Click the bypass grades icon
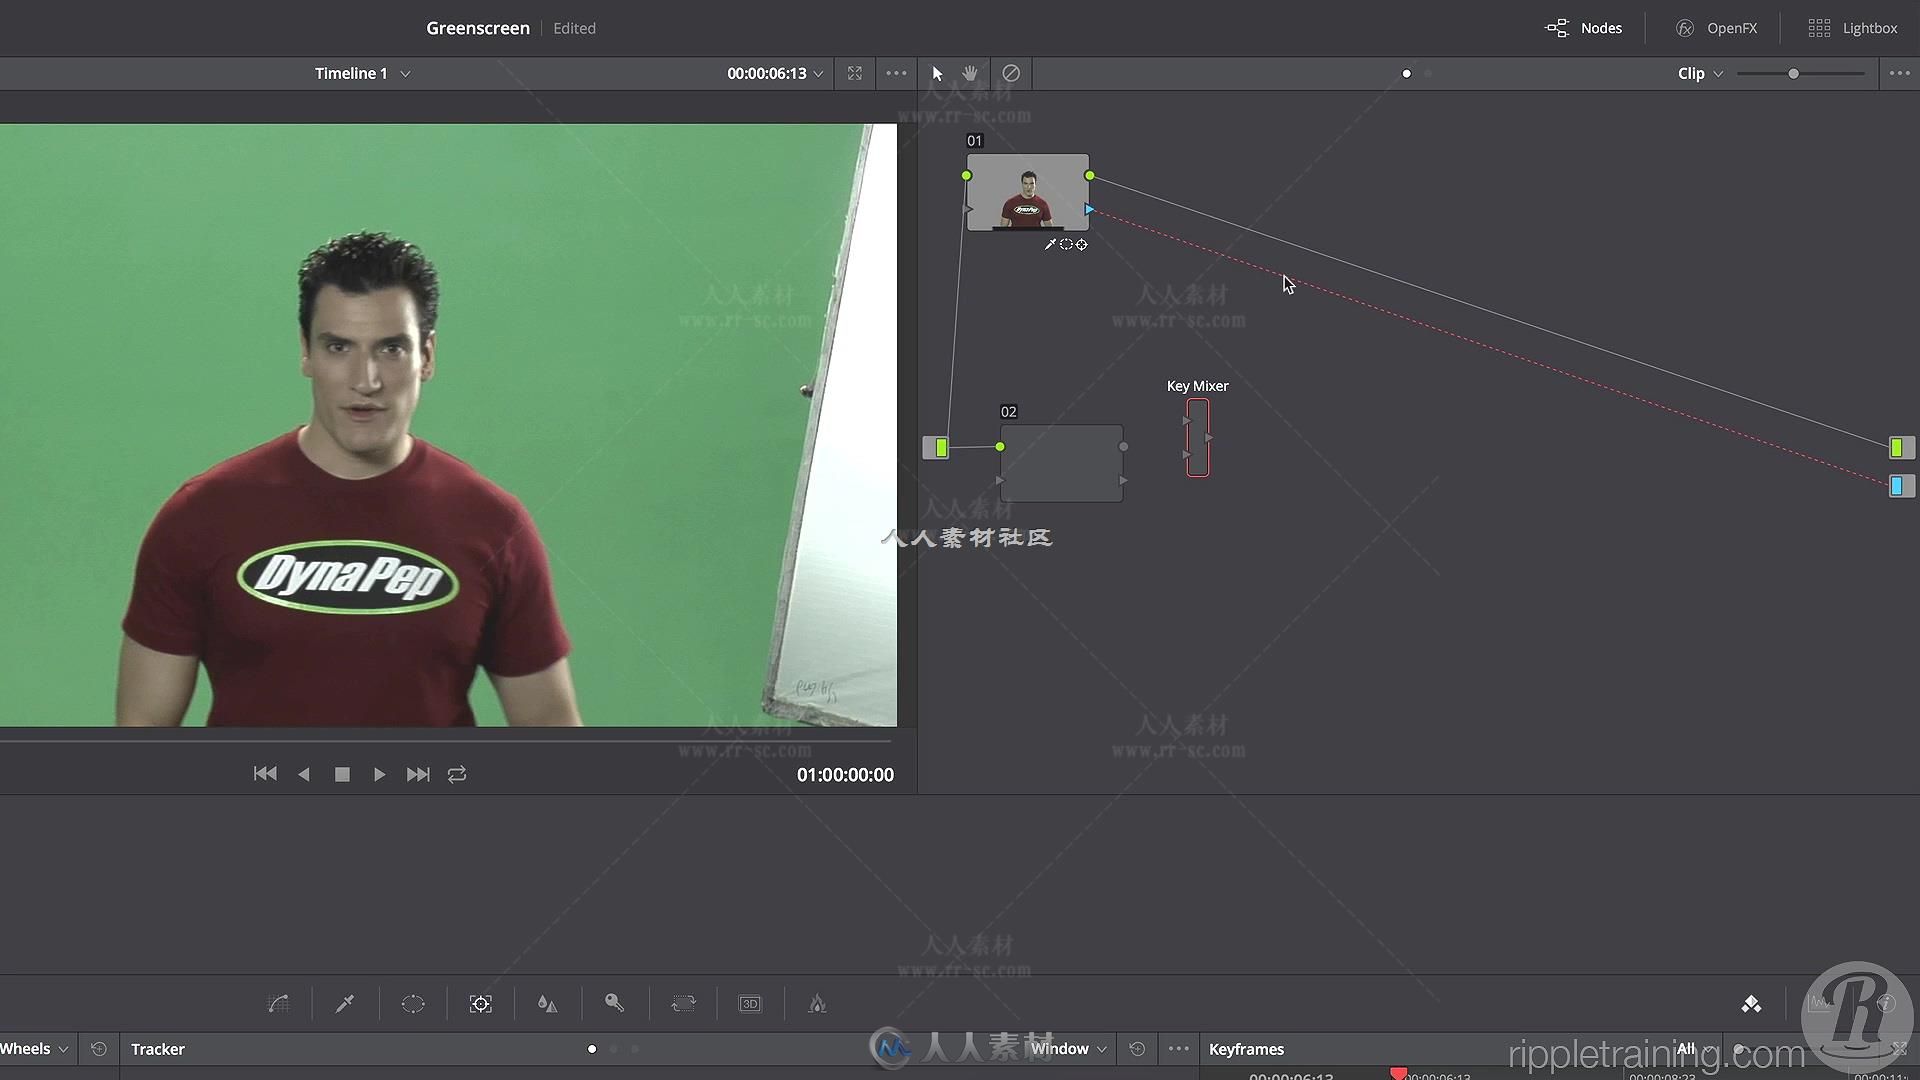Screen dimensions: 1920x1080 [1011, 73]
